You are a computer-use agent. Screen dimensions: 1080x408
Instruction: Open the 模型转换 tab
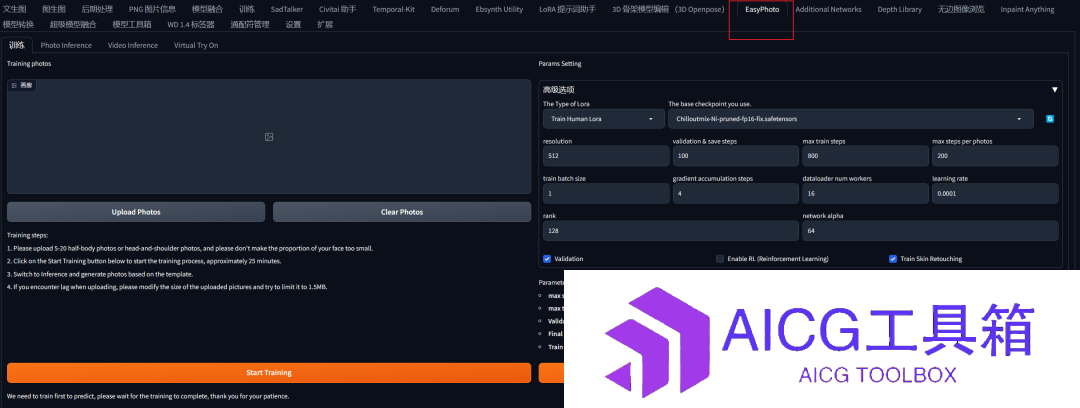click(18, 24)
